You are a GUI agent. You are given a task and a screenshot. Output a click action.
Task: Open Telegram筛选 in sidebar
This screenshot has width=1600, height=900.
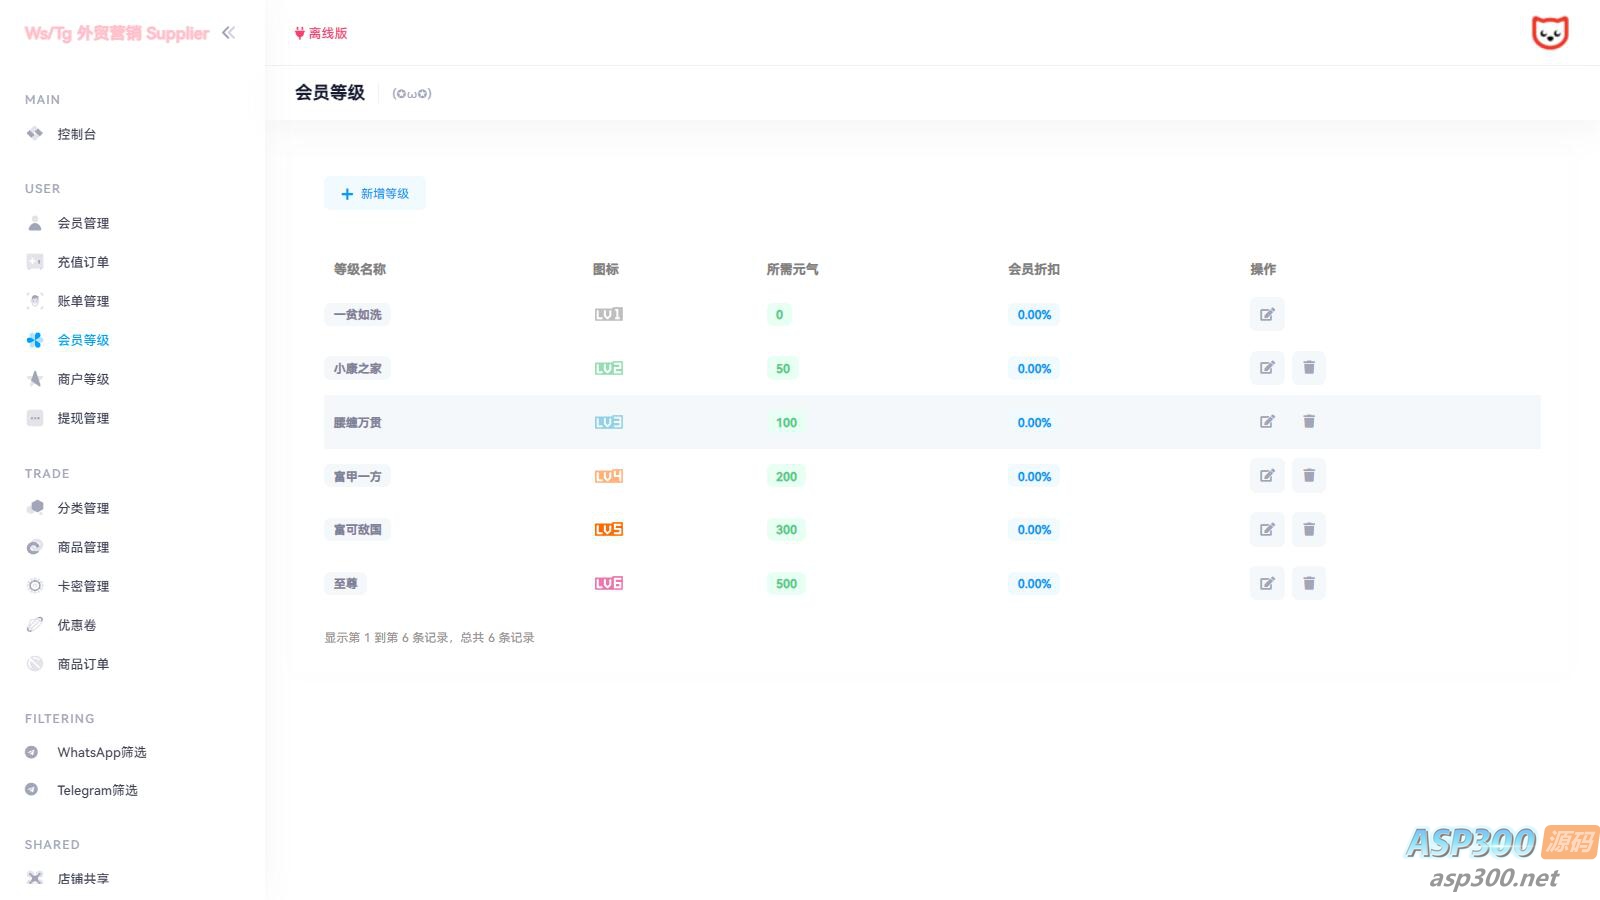coord(97,790)
